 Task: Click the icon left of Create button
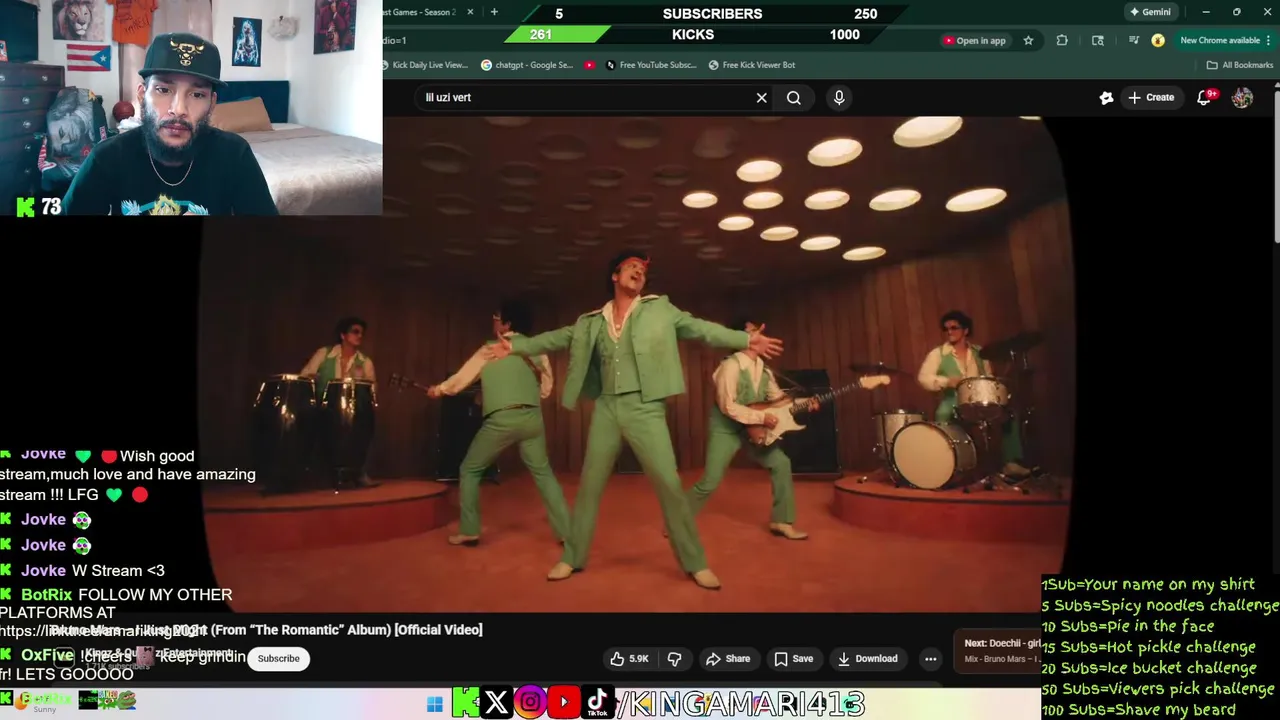(1106, 98)
